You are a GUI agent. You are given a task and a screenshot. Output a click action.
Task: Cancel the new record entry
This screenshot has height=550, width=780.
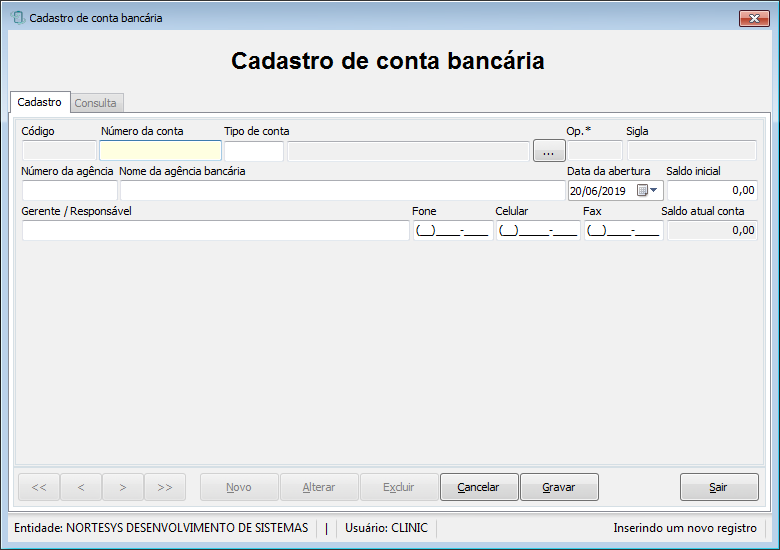click(479, 487)
